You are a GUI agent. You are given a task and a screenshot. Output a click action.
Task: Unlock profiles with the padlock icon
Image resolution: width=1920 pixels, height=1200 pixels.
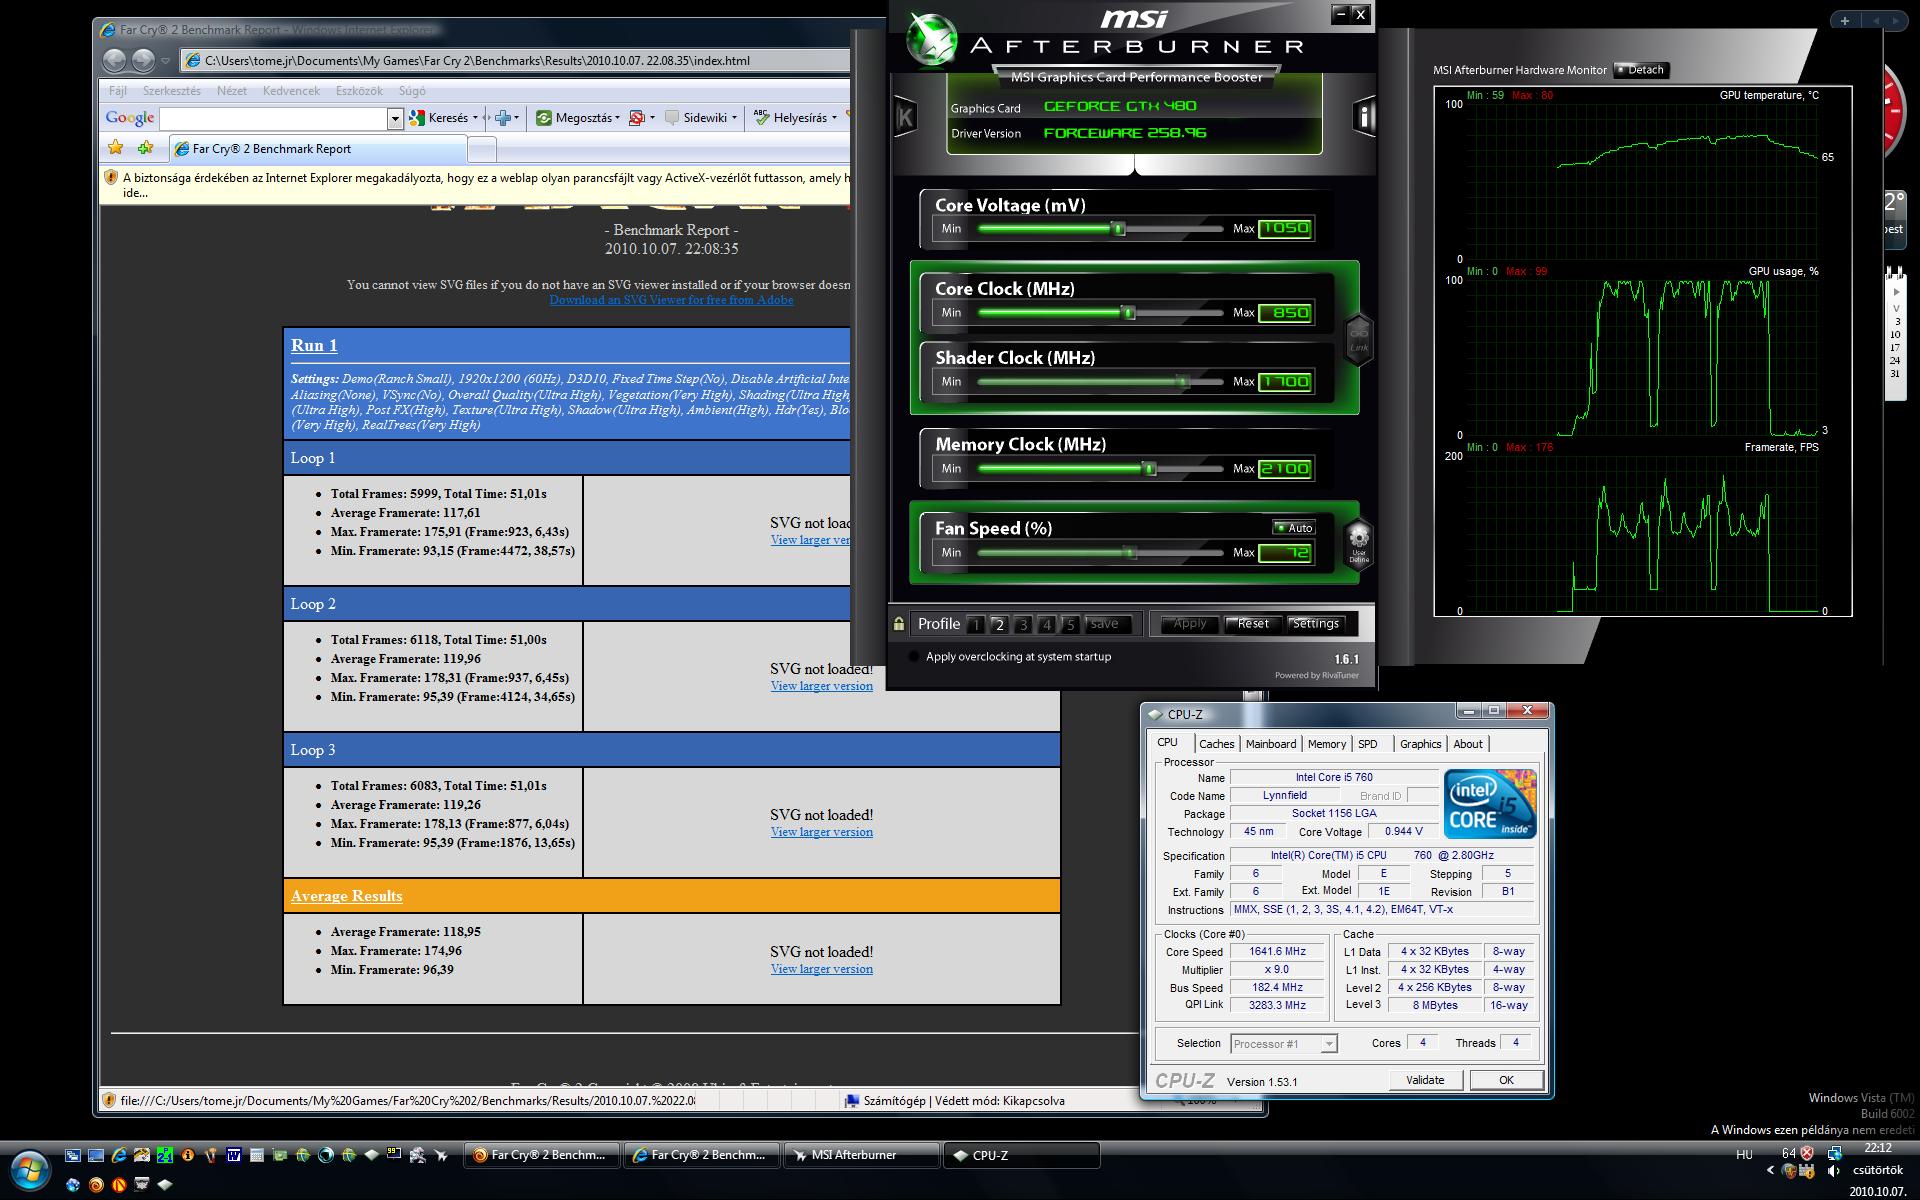pyautogui.click(x=899, y=623)
